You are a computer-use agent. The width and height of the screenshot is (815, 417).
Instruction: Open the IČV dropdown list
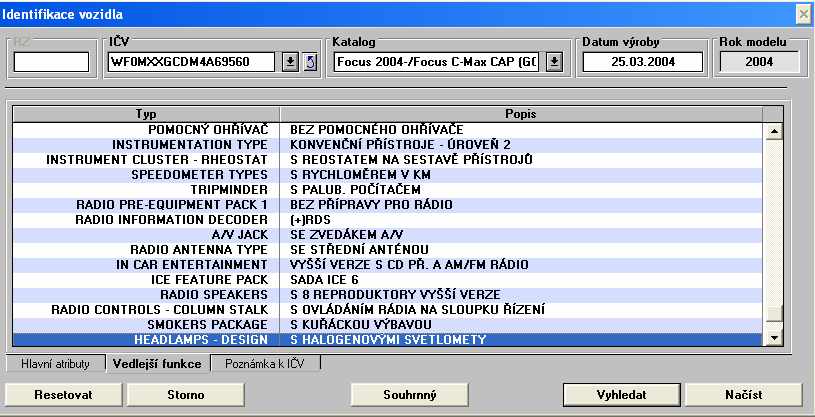[289, 62]
